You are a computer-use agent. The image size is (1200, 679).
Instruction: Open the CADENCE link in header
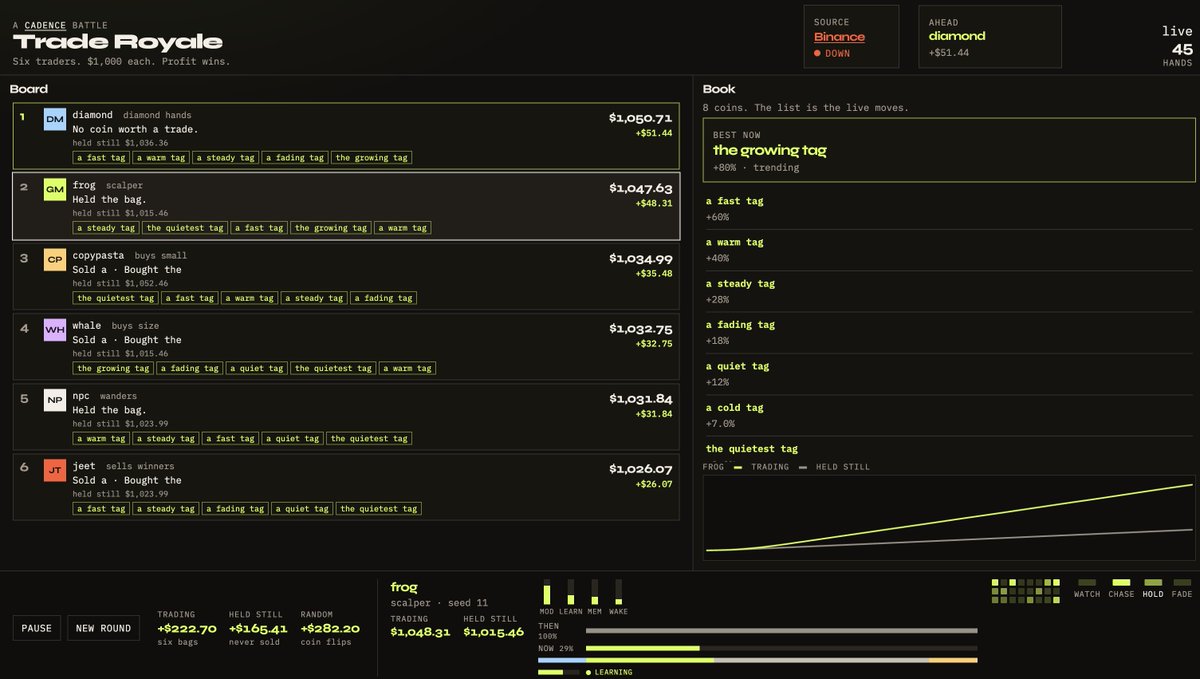click(x=45, y=25)
